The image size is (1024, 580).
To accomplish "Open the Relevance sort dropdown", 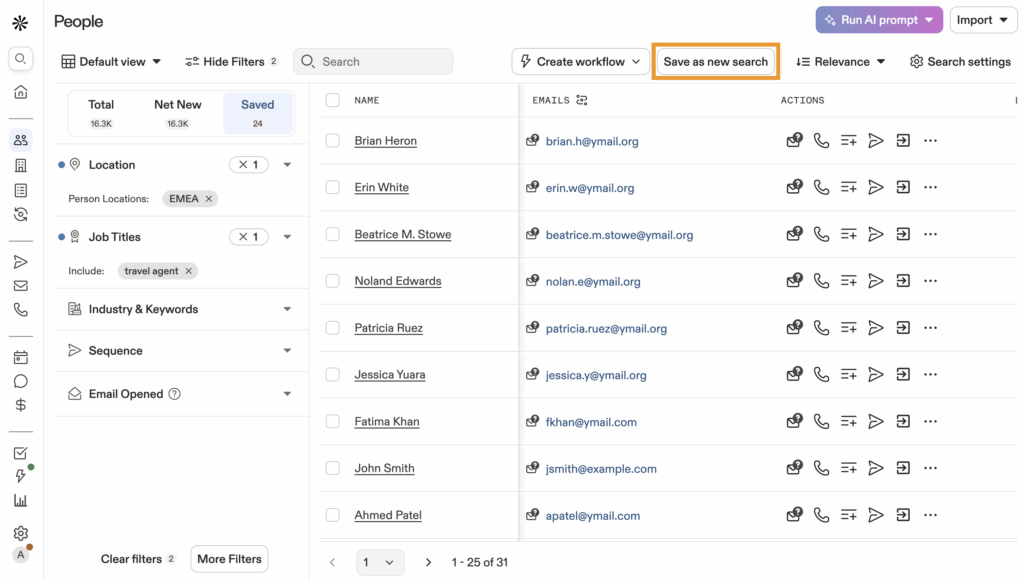I will 841,62.
